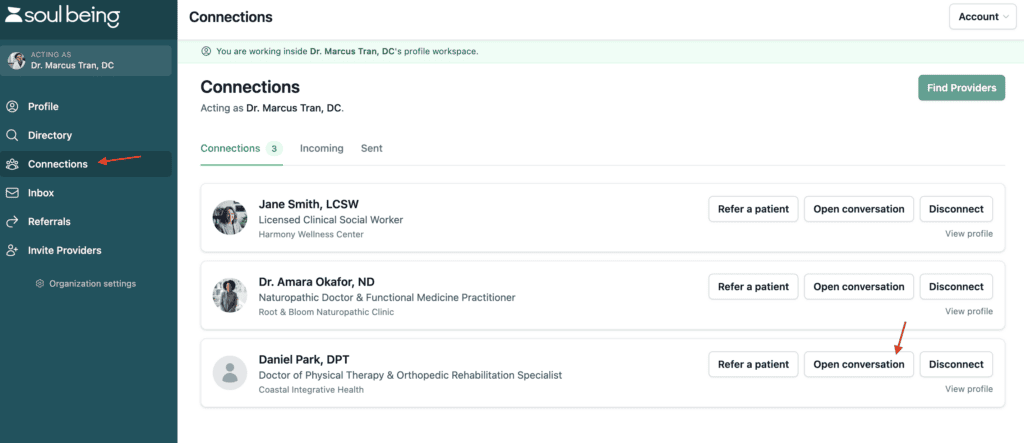Open the Acting as Dr. Marcus Tran switcher

pos(86,60)
